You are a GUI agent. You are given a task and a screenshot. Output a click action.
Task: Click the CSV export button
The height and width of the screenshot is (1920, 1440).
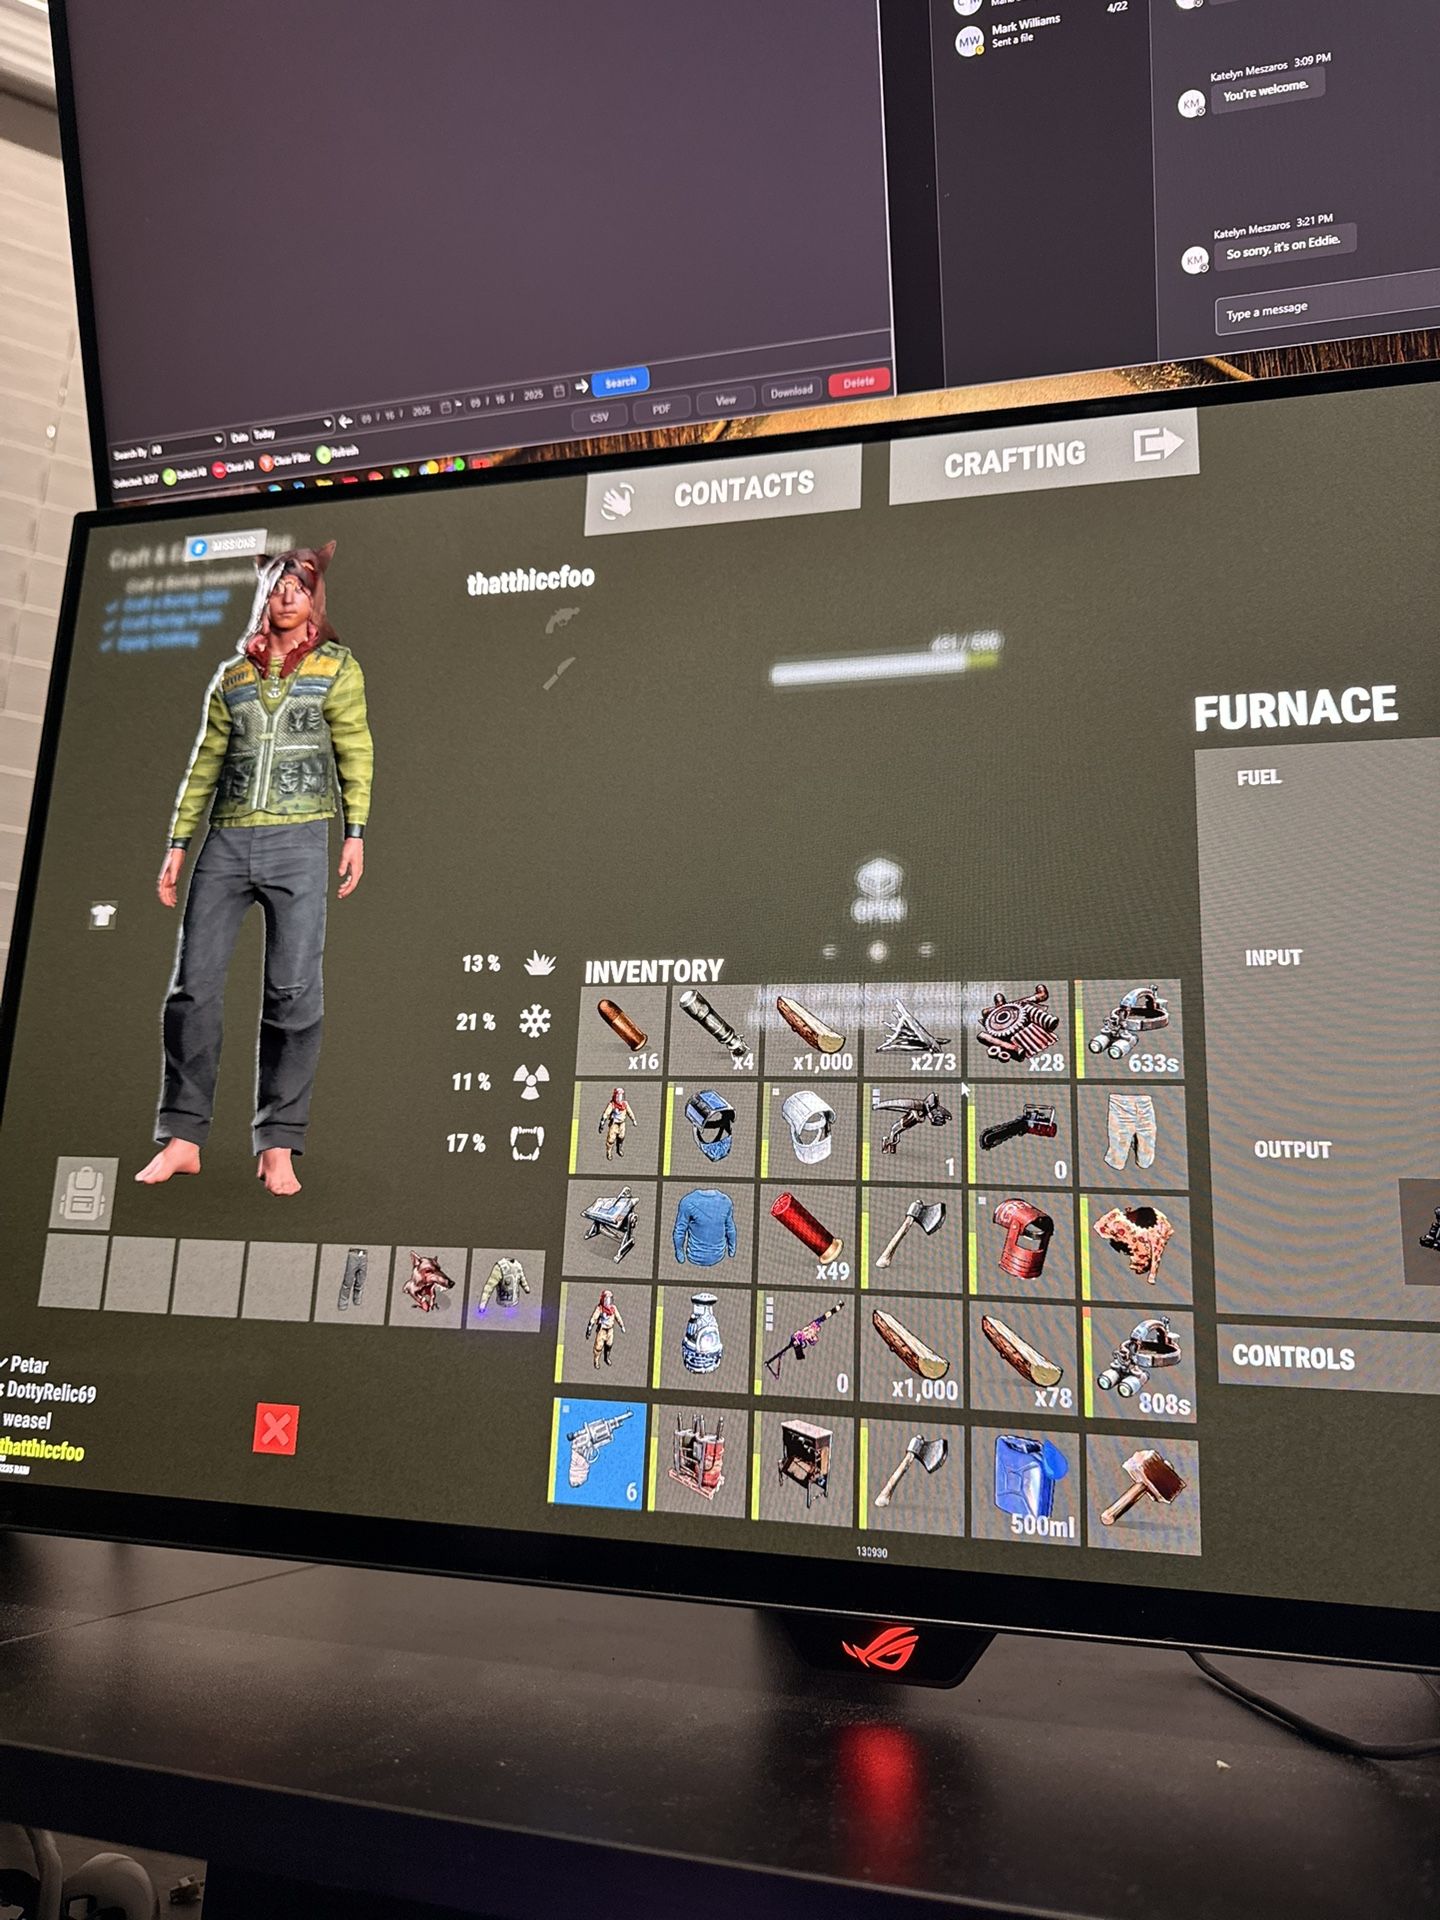599,417
